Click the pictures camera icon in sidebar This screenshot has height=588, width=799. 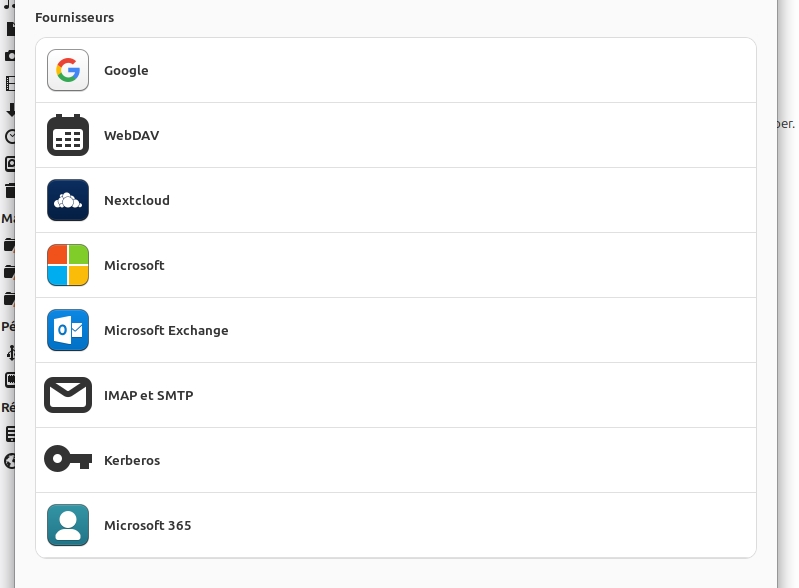point(11,56)
